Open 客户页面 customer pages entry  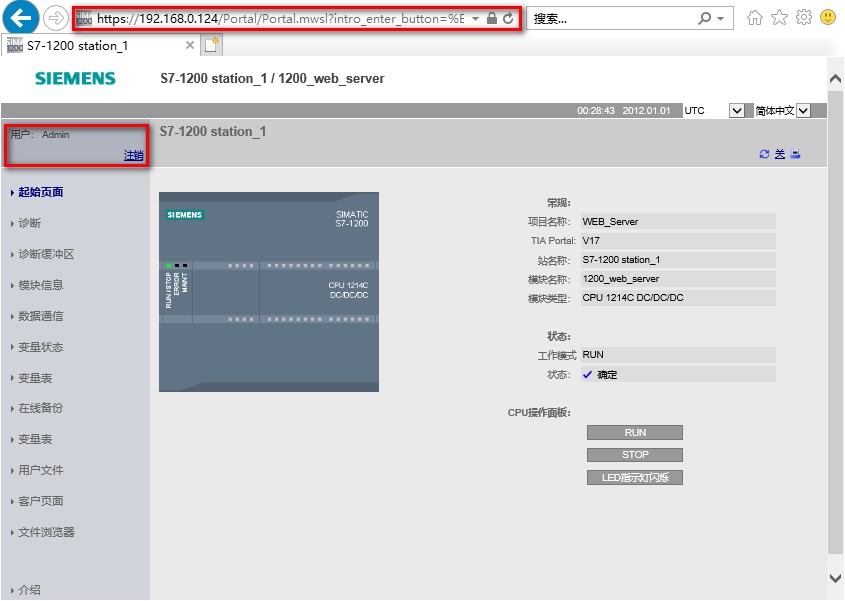(41, 501)
